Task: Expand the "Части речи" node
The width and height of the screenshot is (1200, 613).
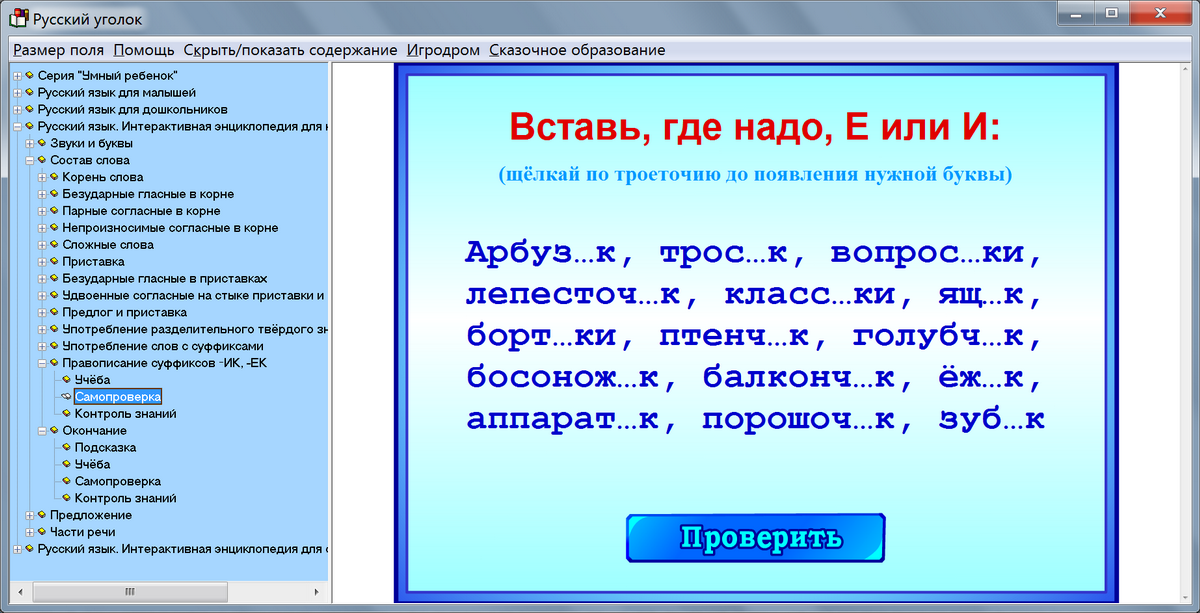Action: tap(30, 531)
